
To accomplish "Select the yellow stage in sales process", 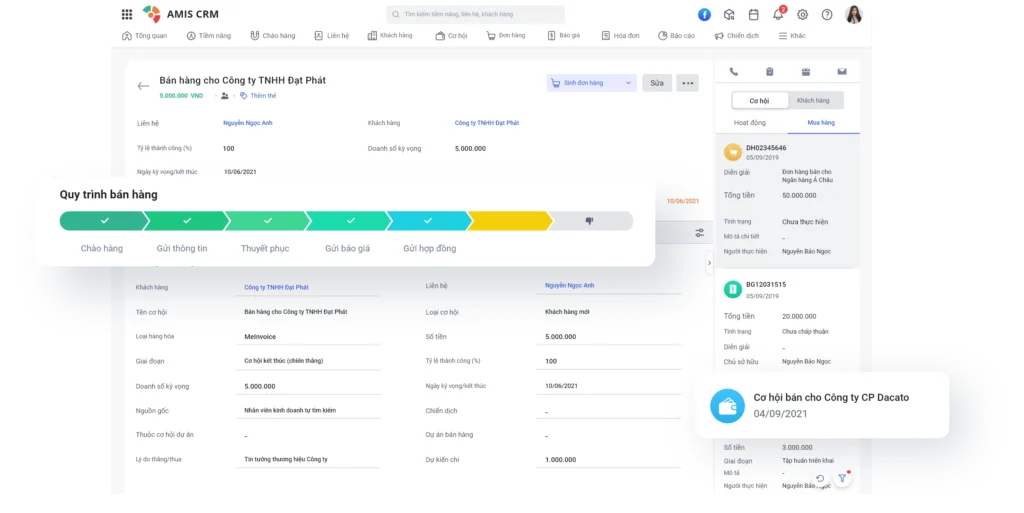I will (x=508, y=221).
